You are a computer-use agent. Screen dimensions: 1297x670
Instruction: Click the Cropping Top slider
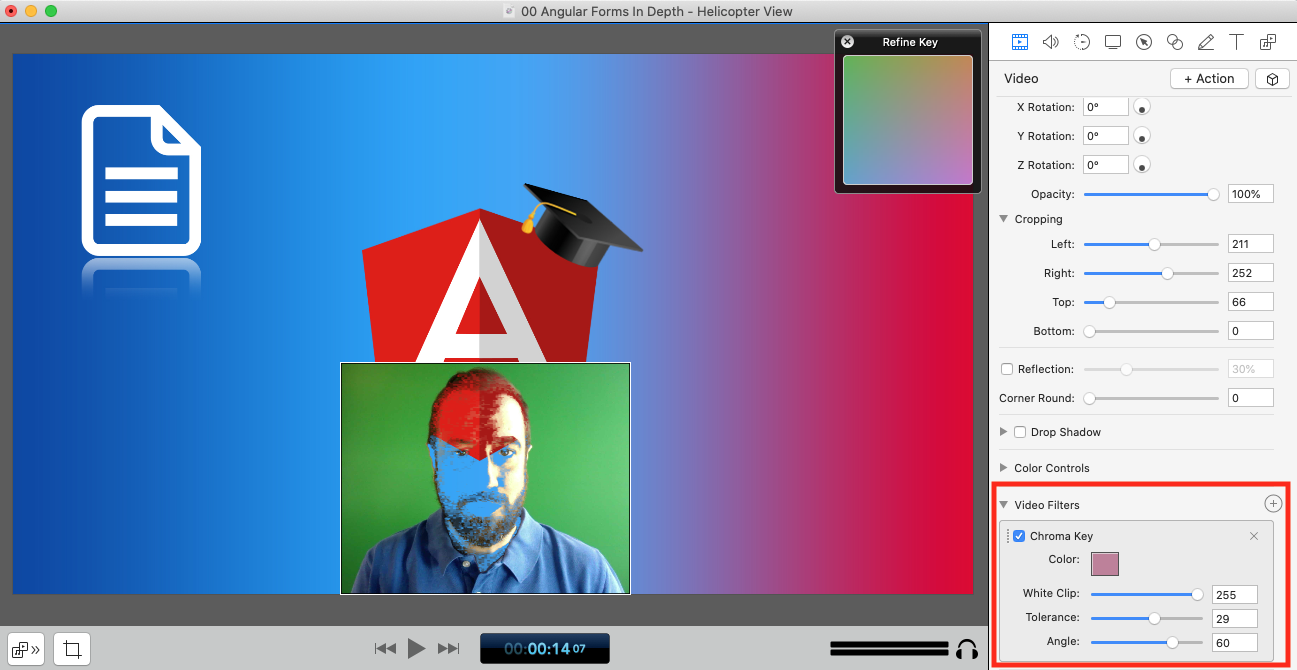(x=1151, y=302)
